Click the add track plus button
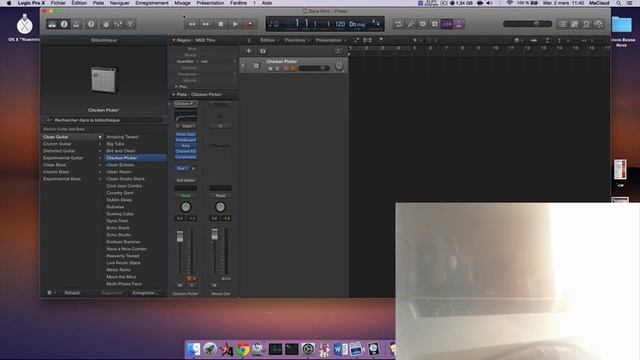 [249, 51]
